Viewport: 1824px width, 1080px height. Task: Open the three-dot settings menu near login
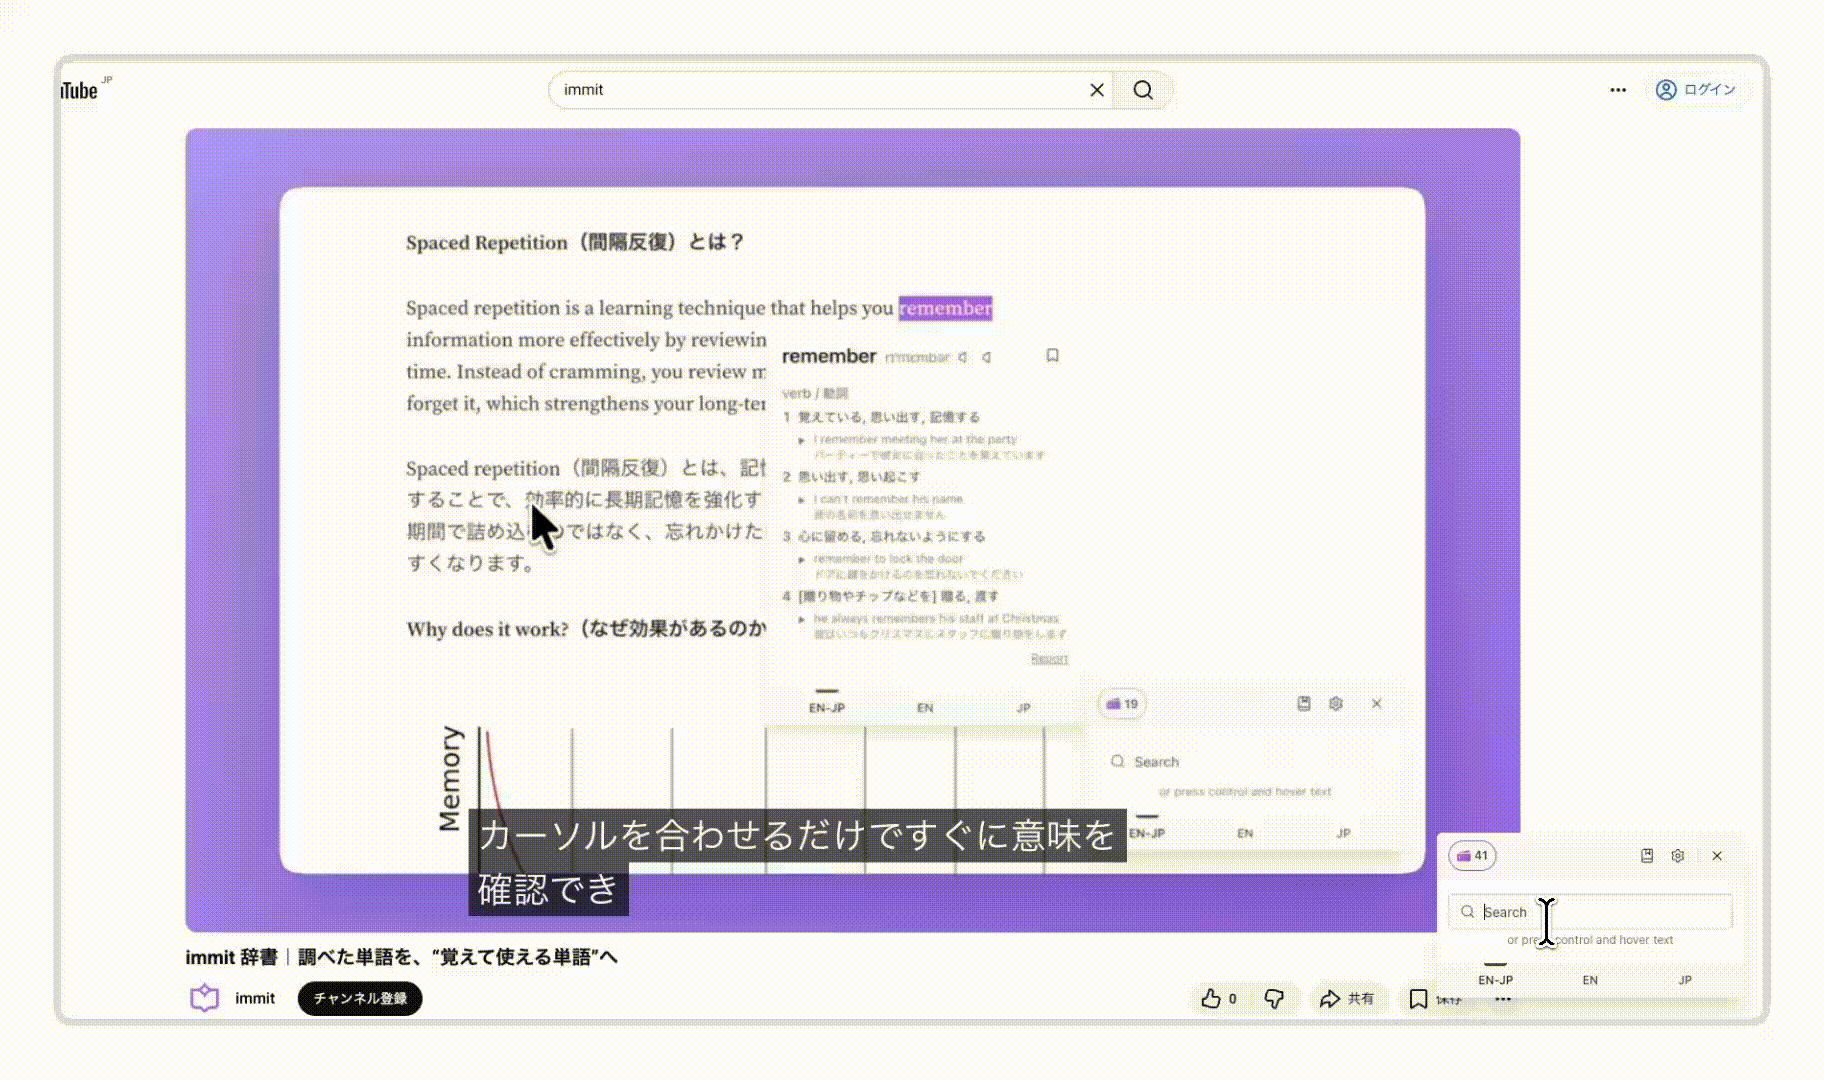[1618, 90]
